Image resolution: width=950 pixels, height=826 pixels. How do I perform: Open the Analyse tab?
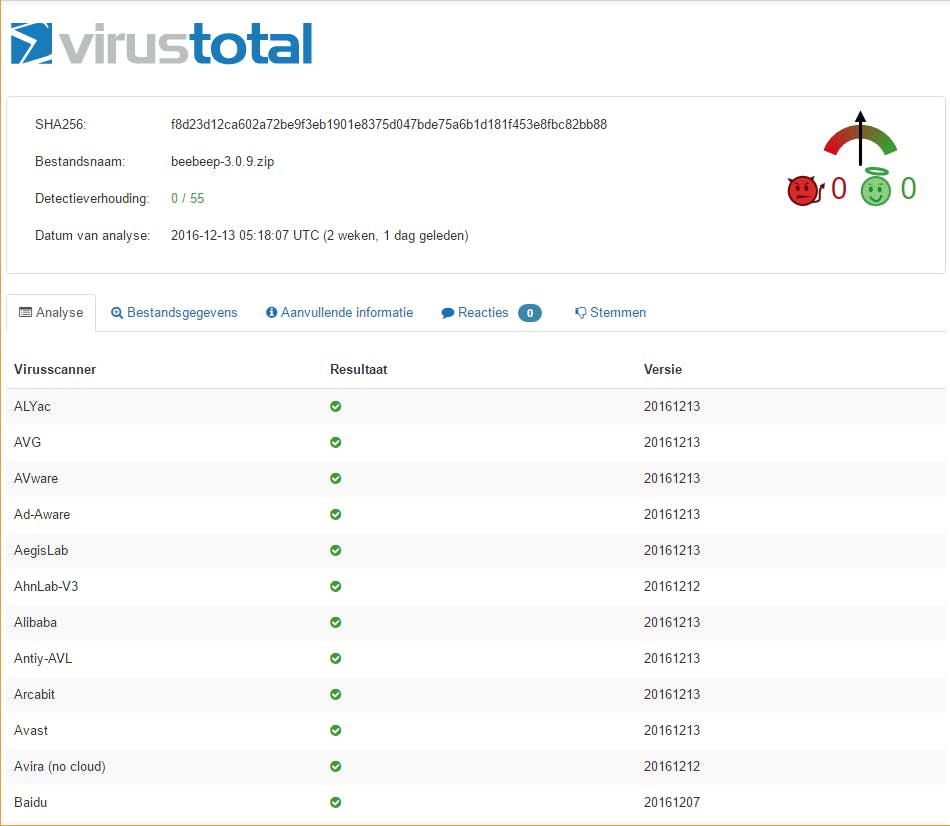click(51, 313)
